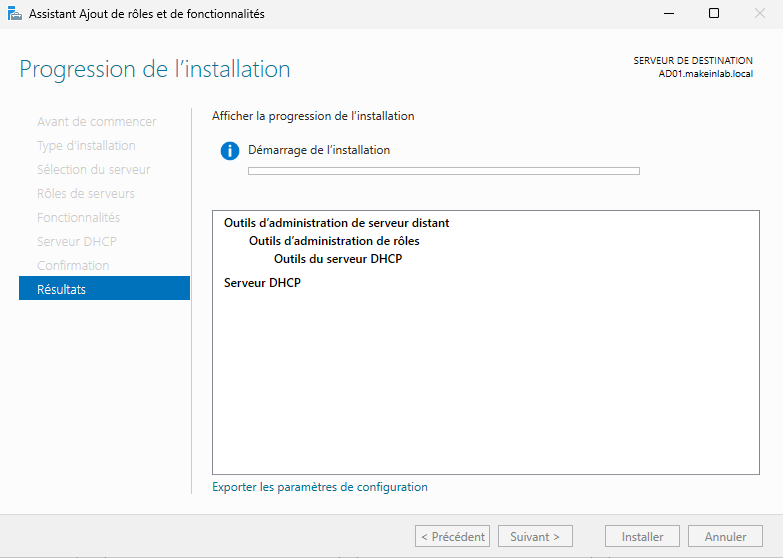Screen dimensions: 783x558
Task: Minimize the wizard window
Action: click(667, 14)
